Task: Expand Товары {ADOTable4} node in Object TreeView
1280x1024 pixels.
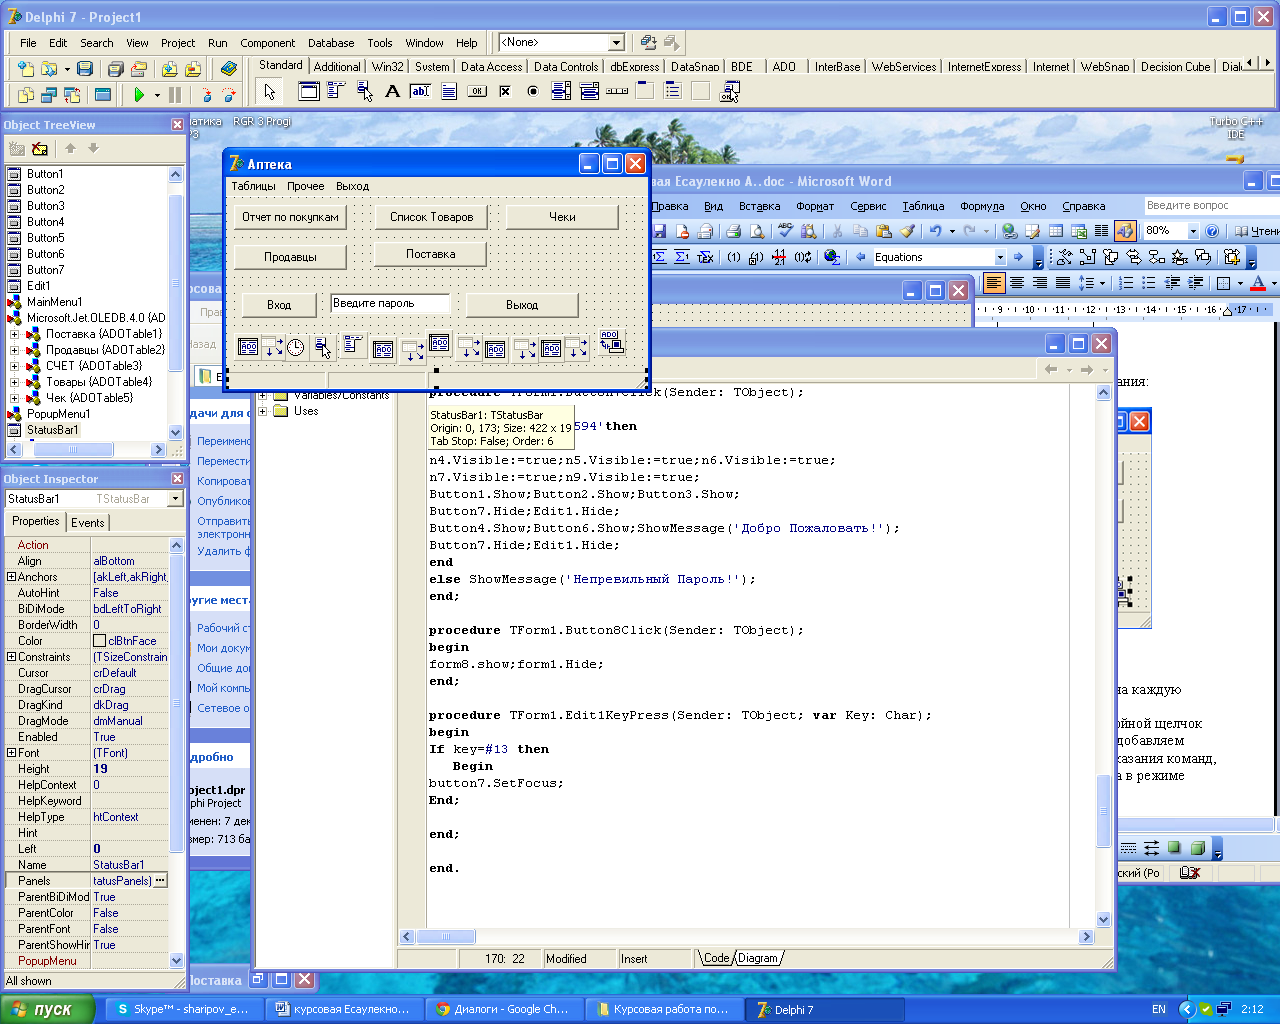Action: point(14,382)
